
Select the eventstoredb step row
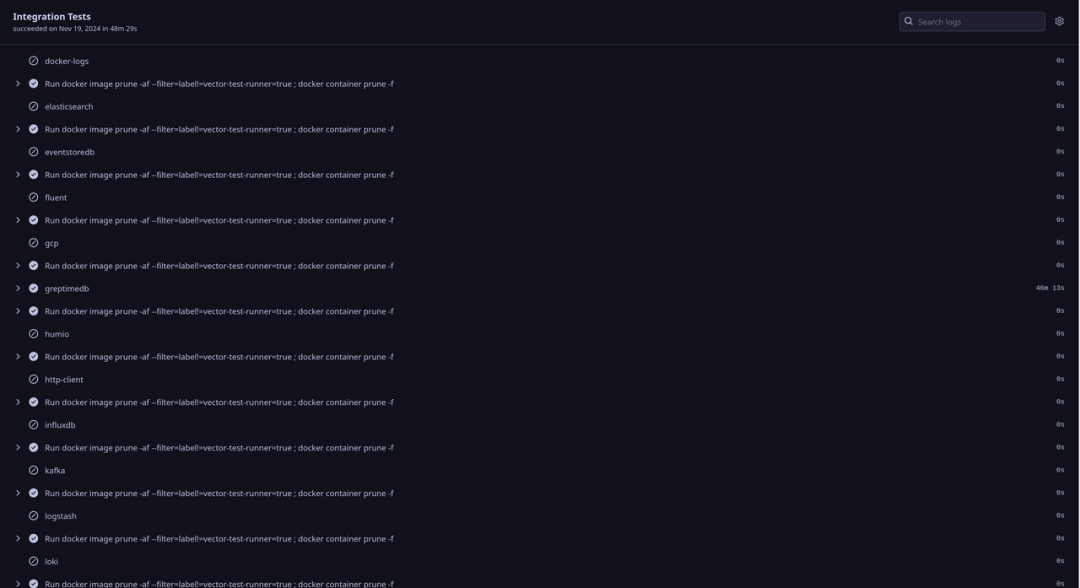(70, 152)
